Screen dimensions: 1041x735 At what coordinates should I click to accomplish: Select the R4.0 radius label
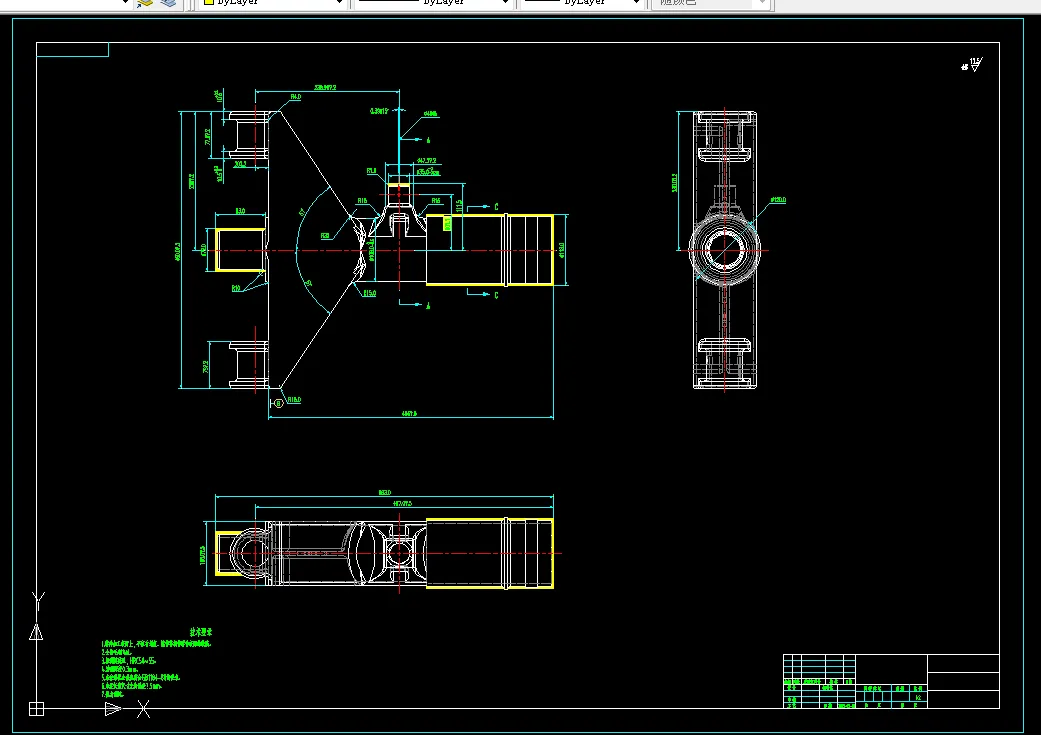pos(295,97)
